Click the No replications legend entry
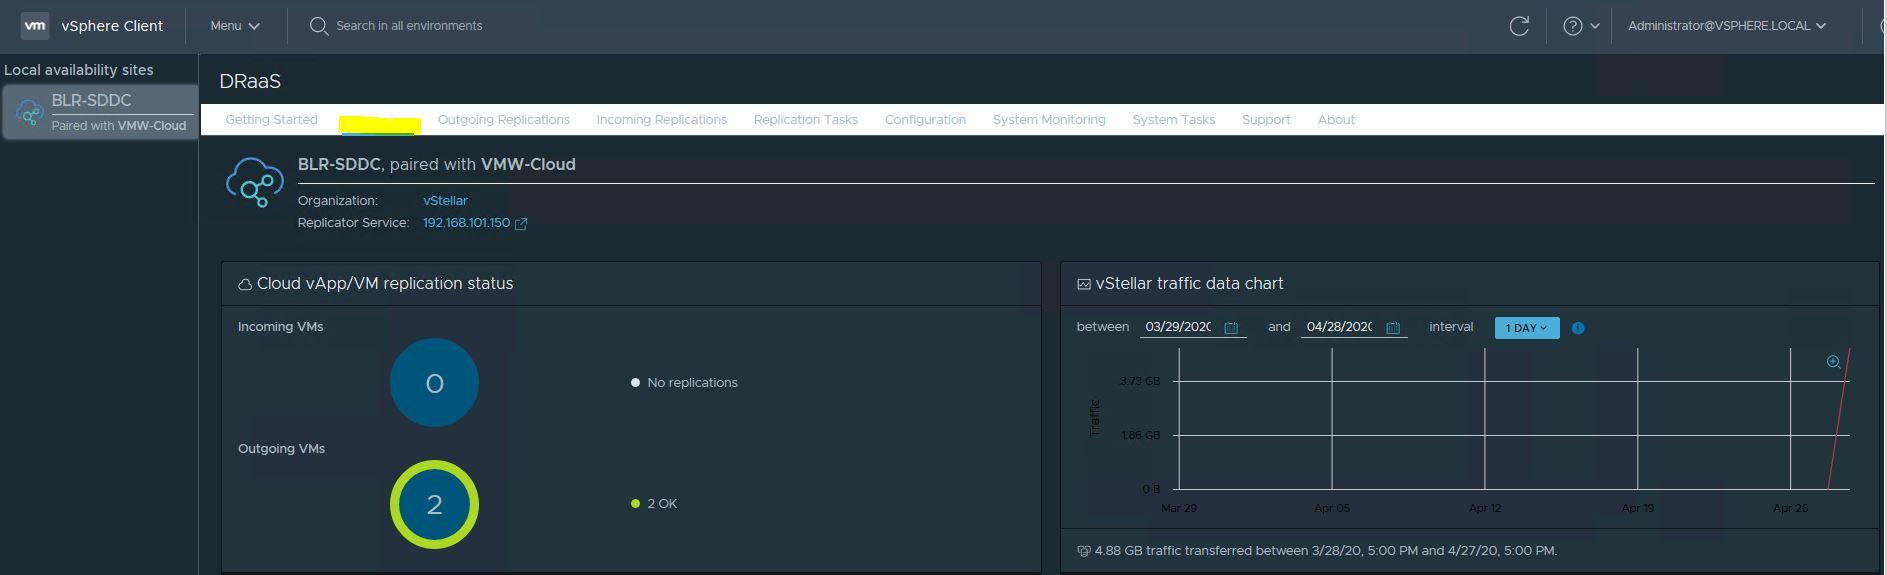The width and height of the screenshot is (1887, 575). 684,383
